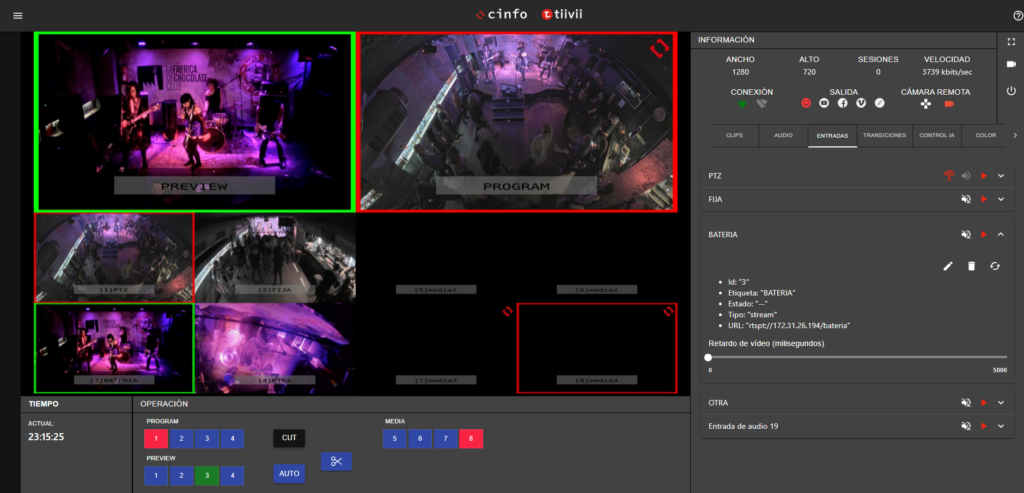Click the power icon in right sidebar
The width and height of the screenshot is (1024, 493).
[1011, 90]
